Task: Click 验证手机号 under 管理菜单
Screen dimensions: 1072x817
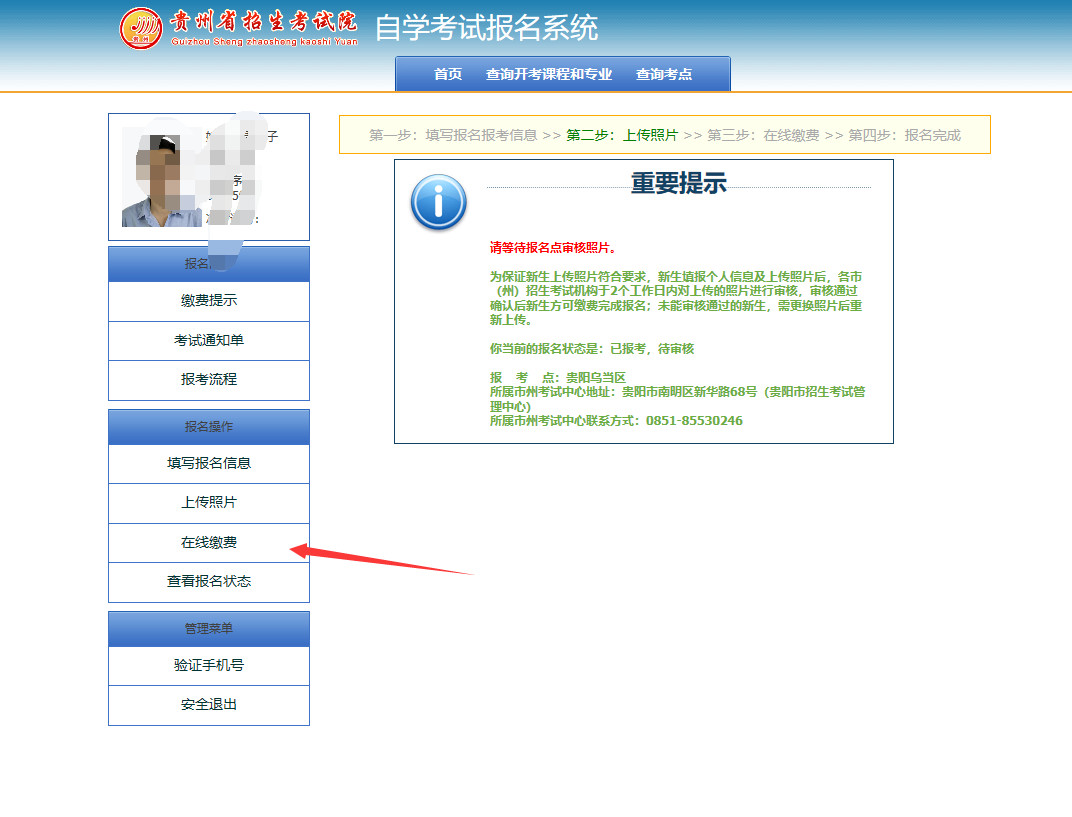Action: tap(209, 665)
